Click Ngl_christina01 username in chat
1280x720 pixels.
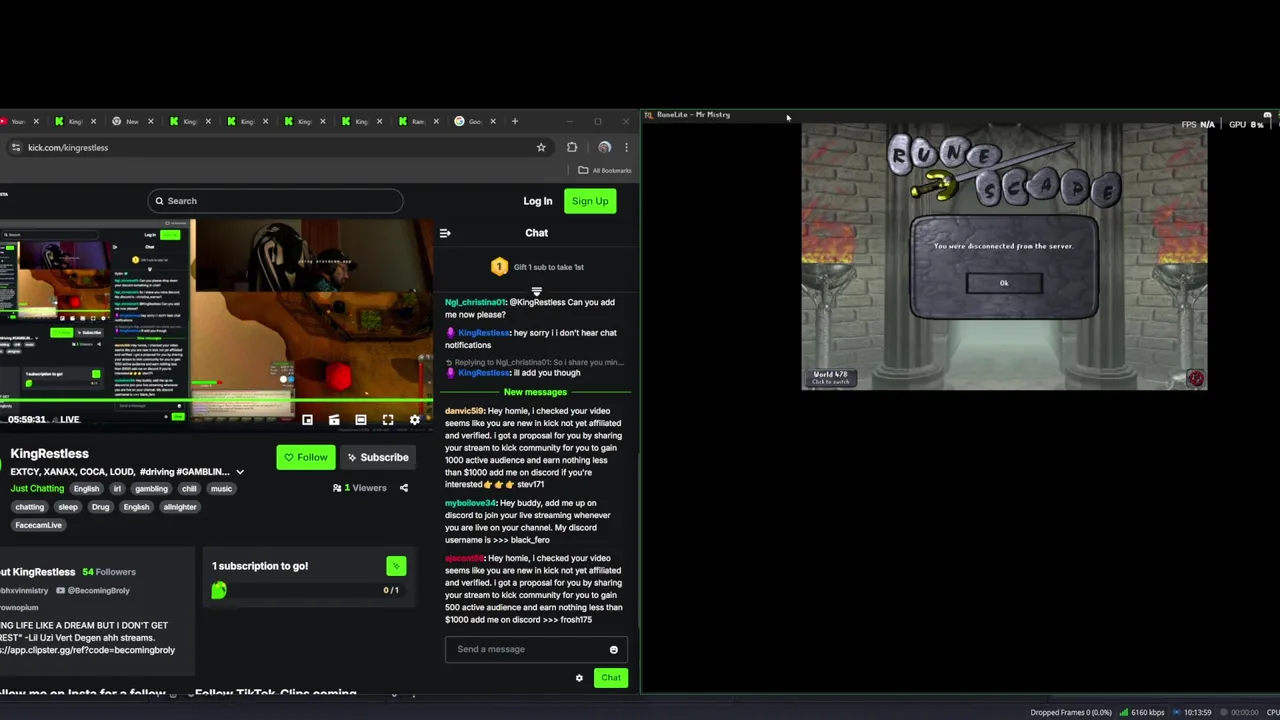475,302
